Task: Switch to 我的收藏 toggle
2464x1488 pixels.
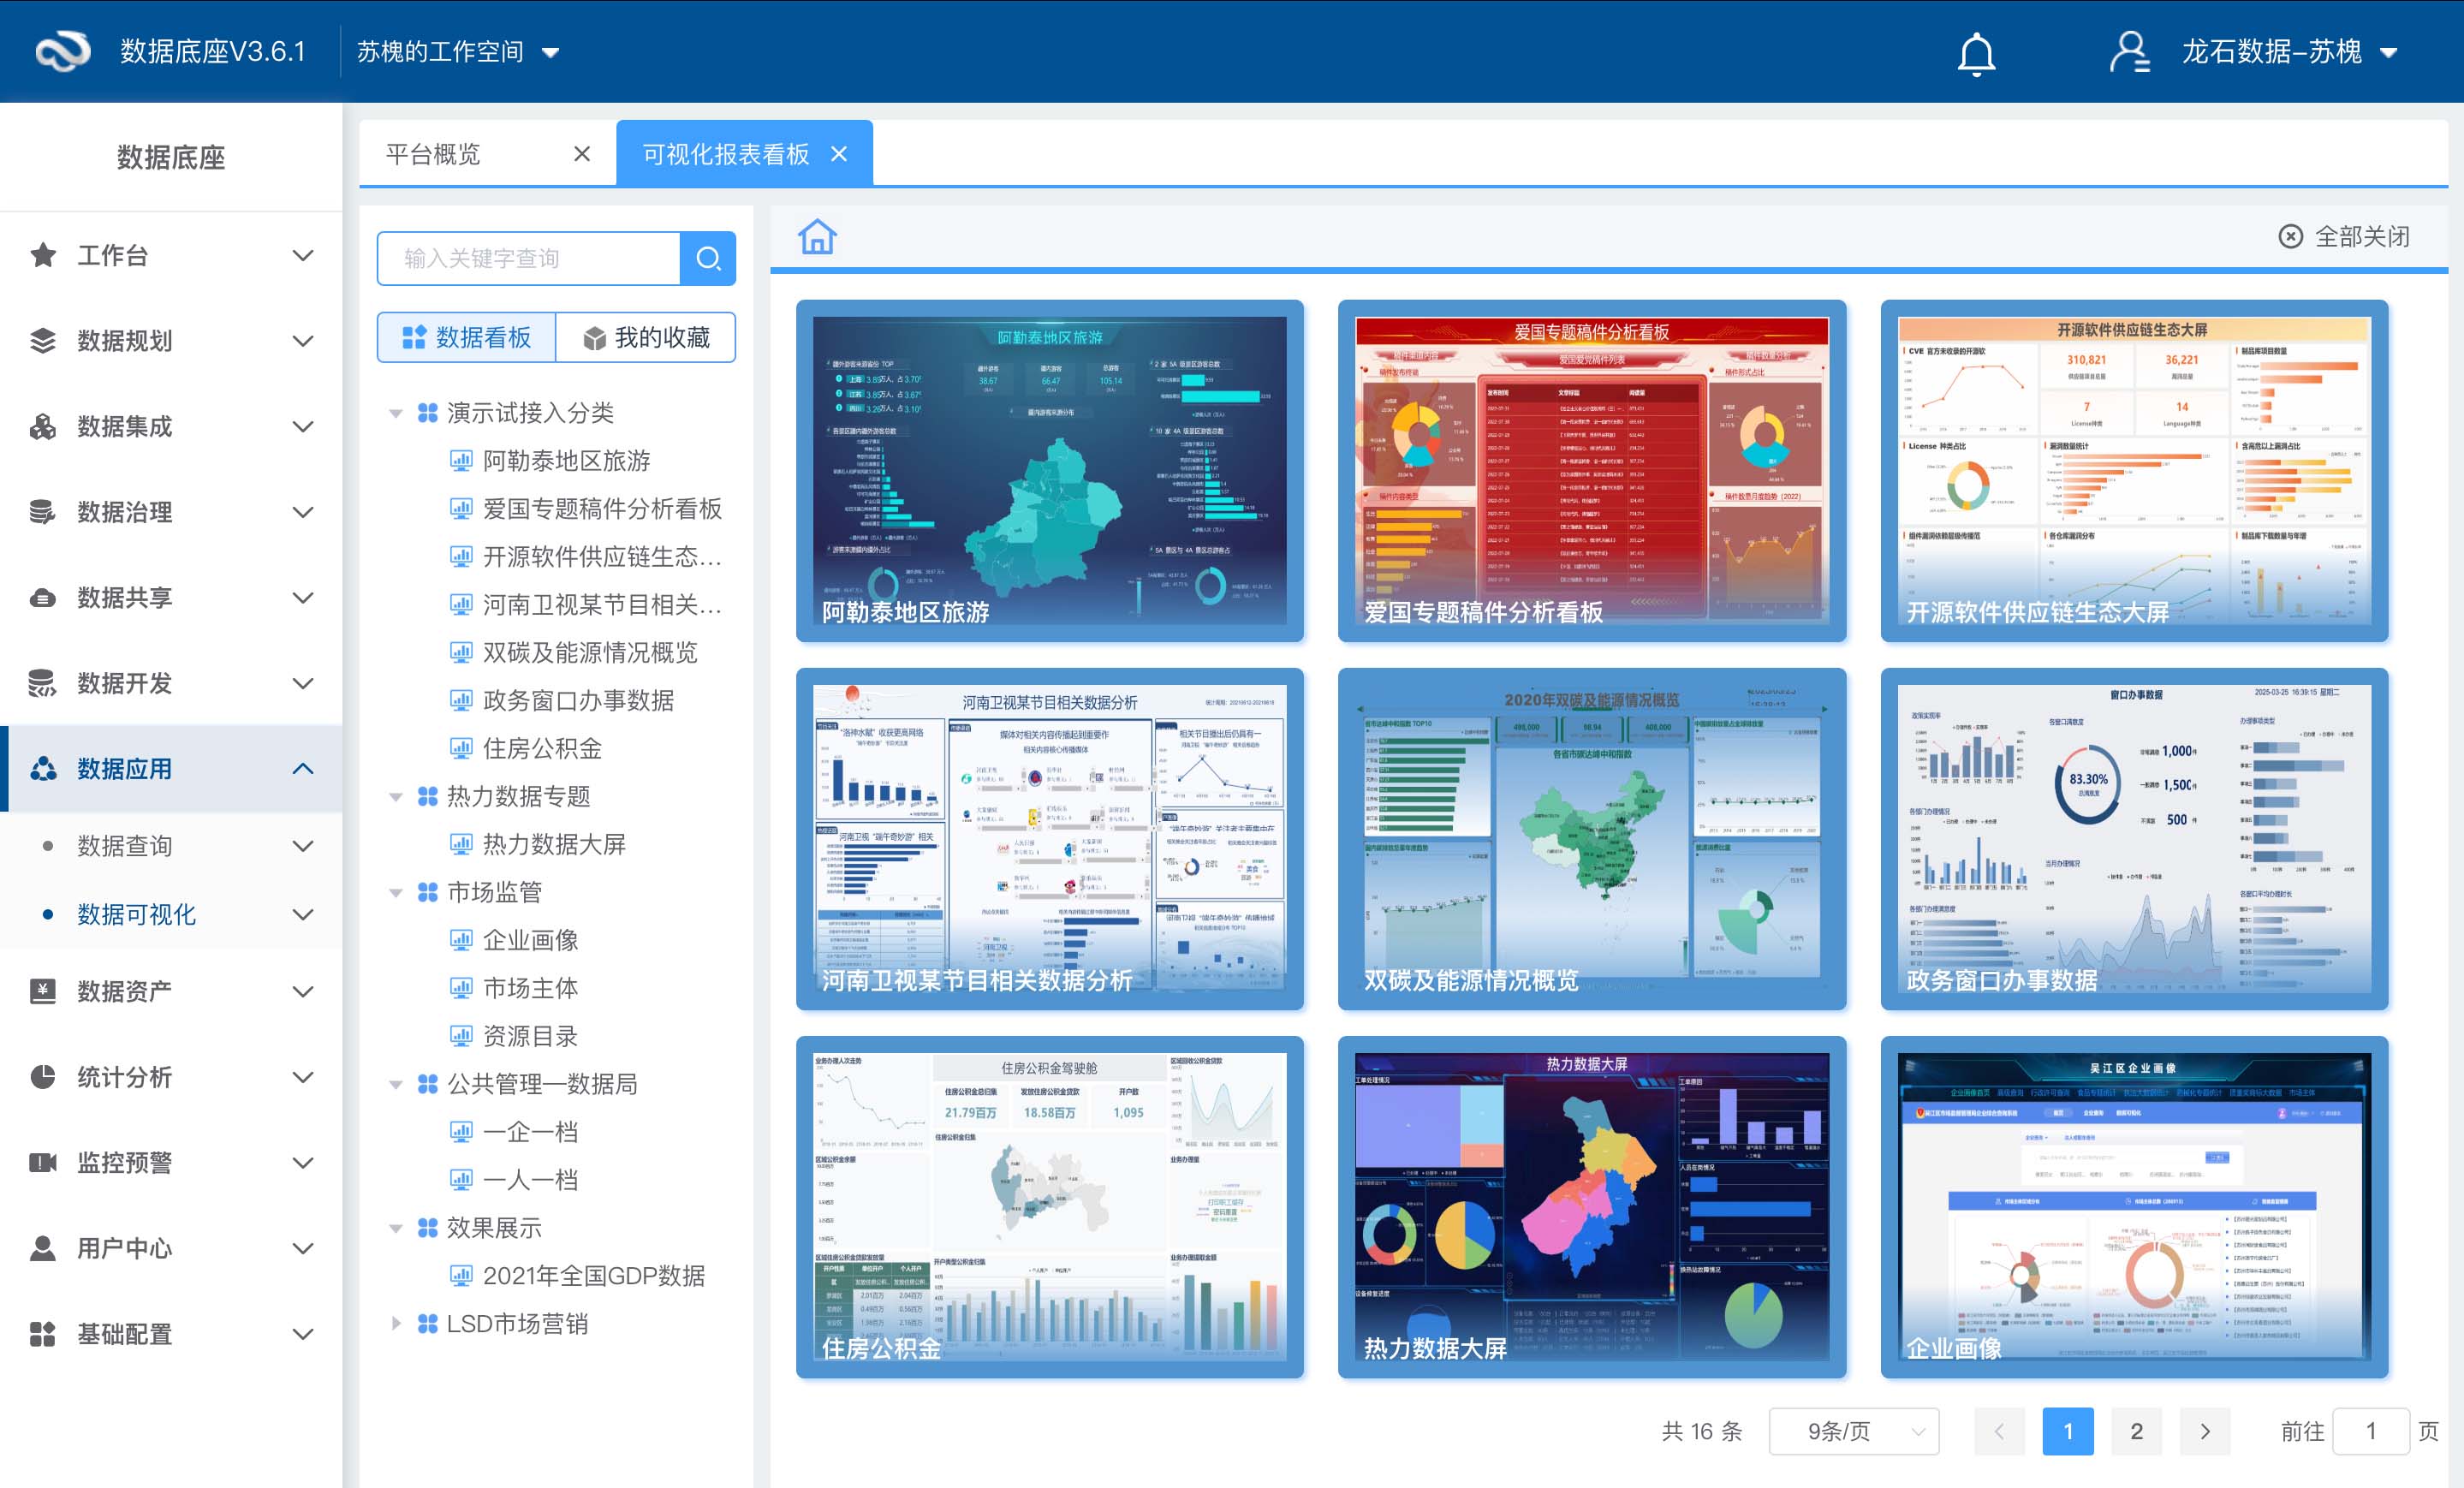Action: [x=646, y=338]
